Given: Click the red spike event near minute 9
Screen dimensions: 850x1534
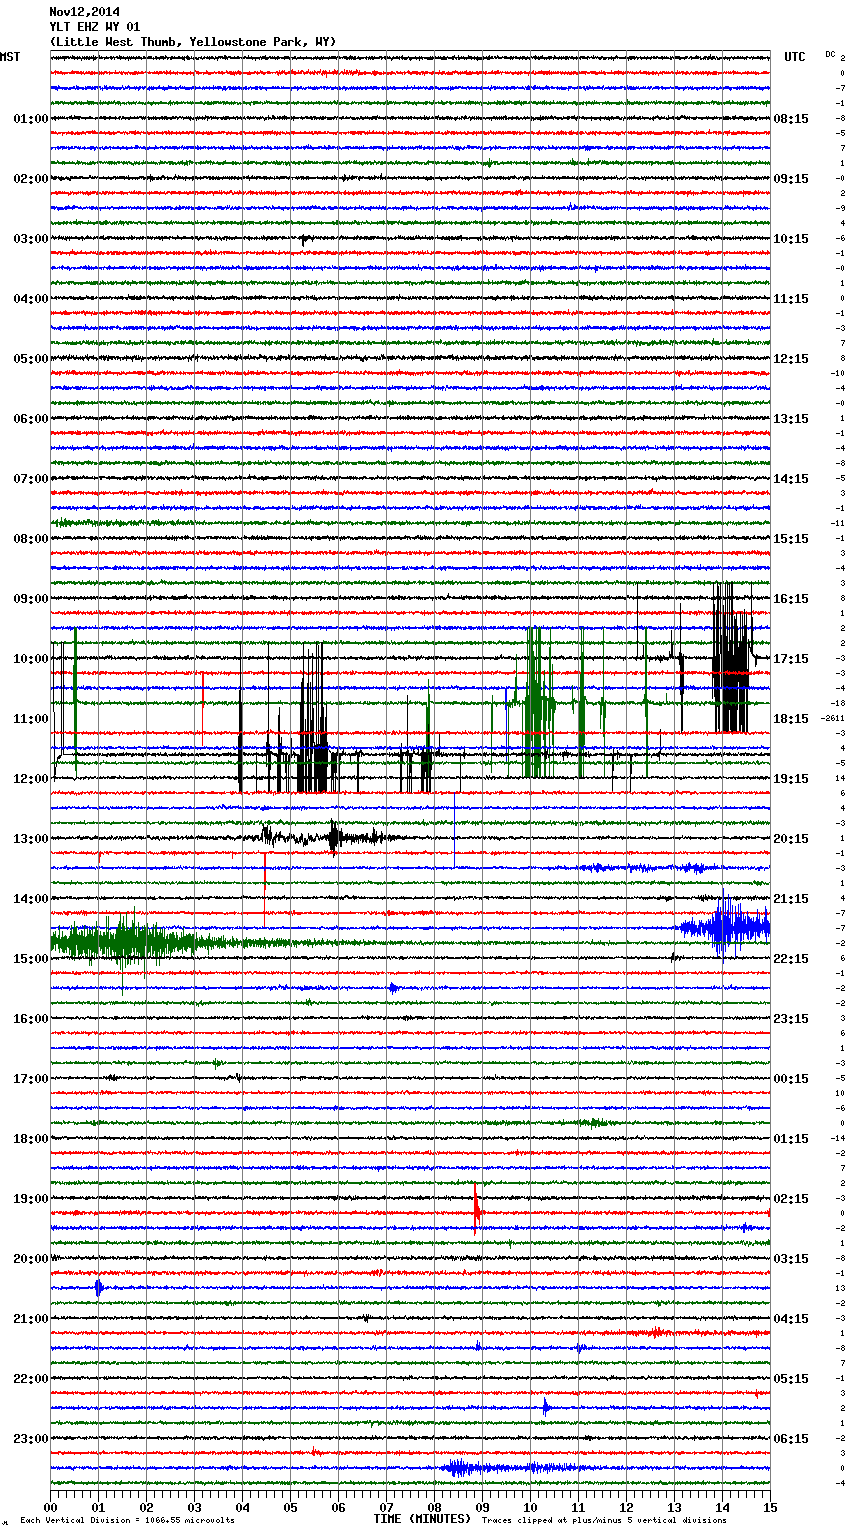Looking at the screenshot, I should [x=477, y=1209].
